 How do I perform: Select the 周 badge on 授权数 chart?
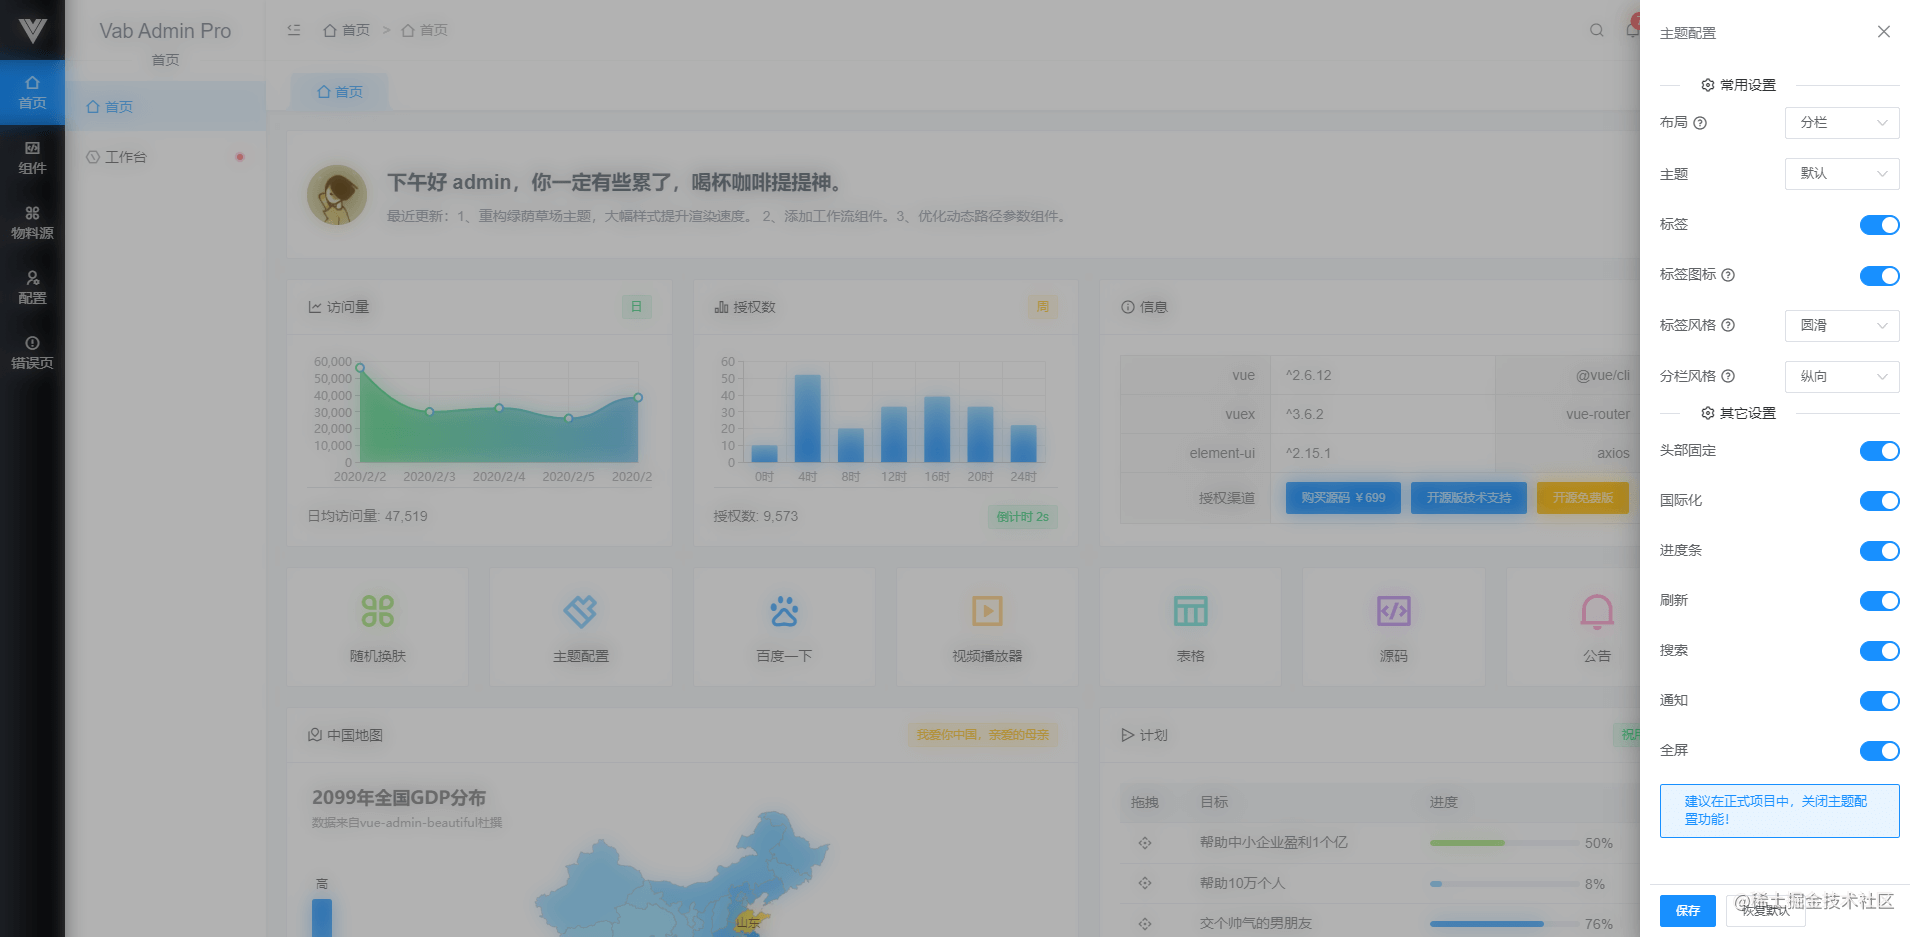tap(1042, 307)
